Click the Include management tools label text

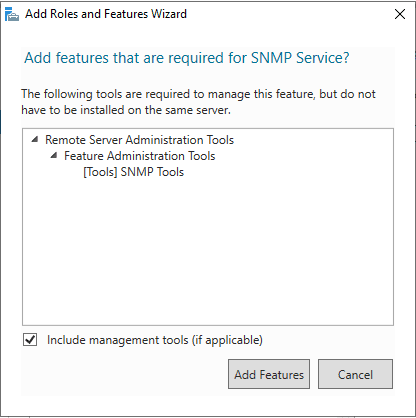155,340
